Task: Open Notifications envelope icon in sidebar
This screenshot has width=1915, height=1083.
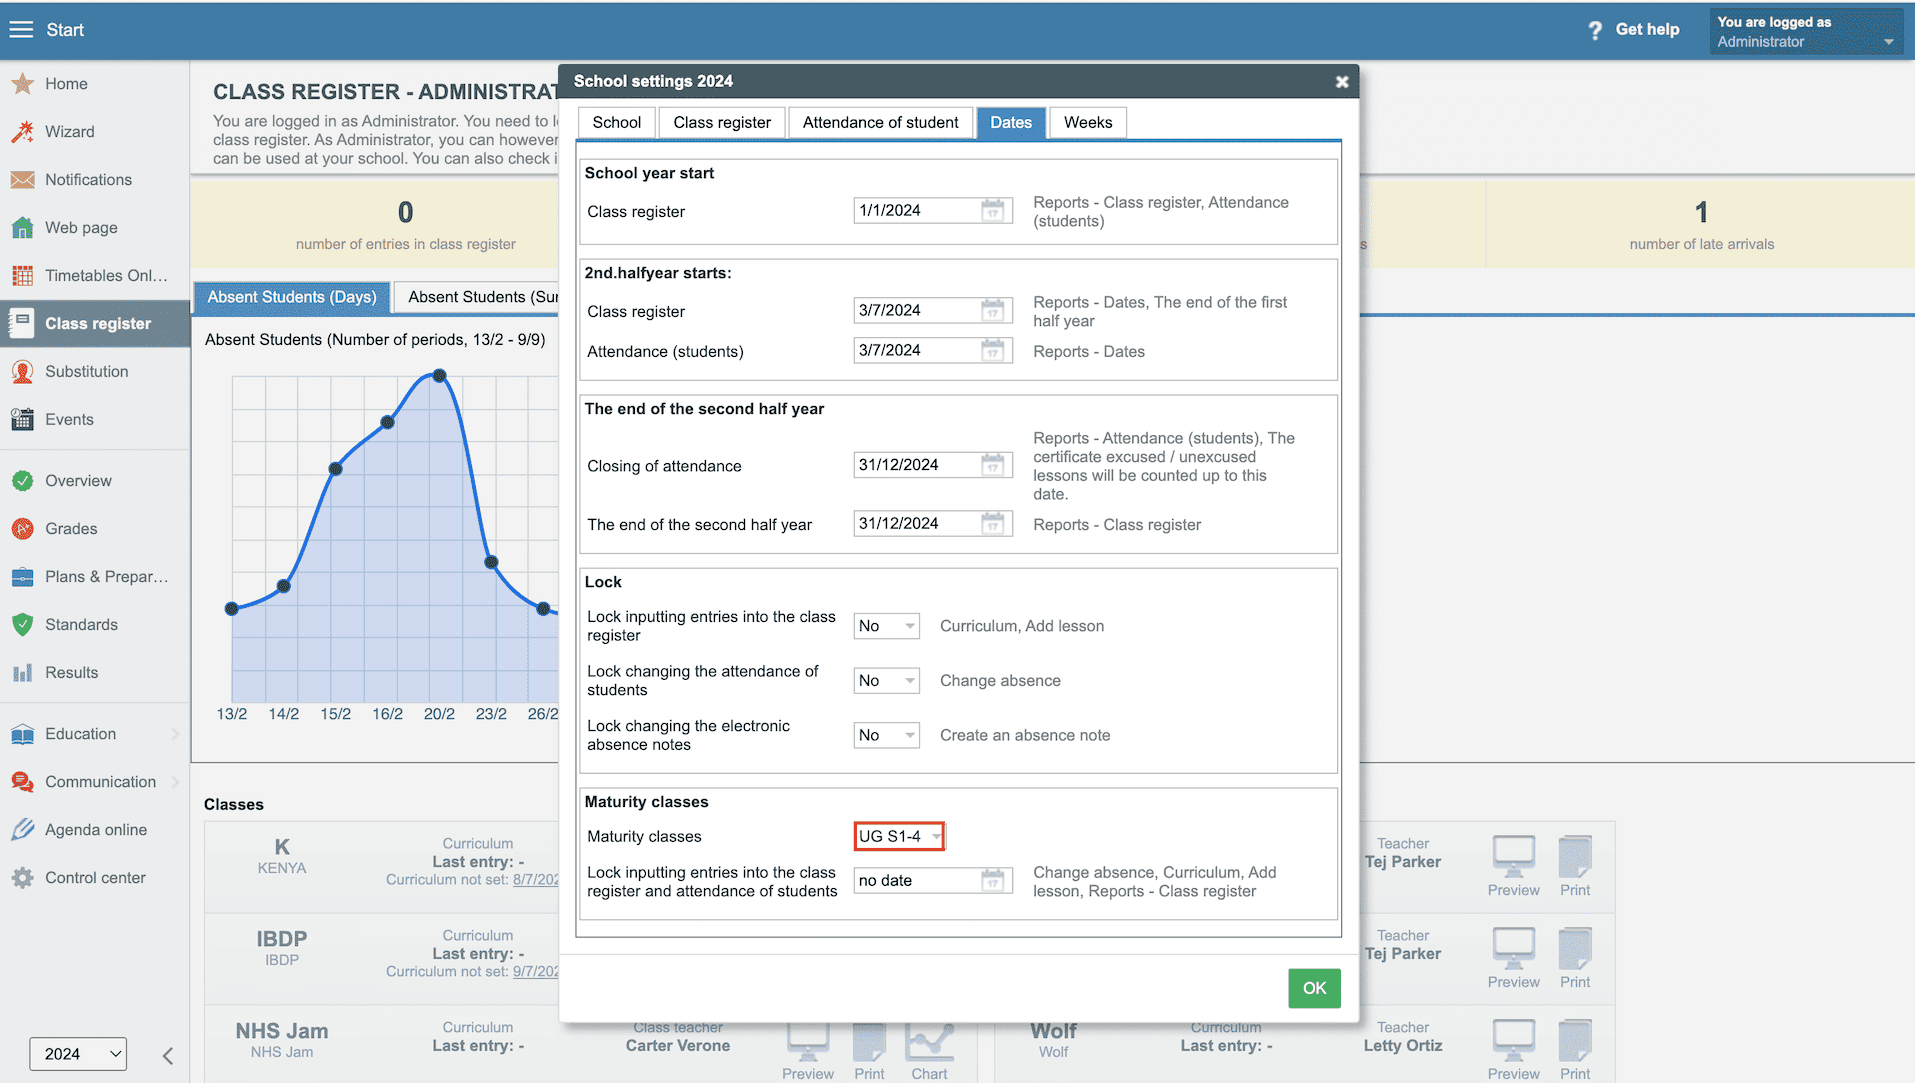Action: pyautogui.click(x=22, y=180)
